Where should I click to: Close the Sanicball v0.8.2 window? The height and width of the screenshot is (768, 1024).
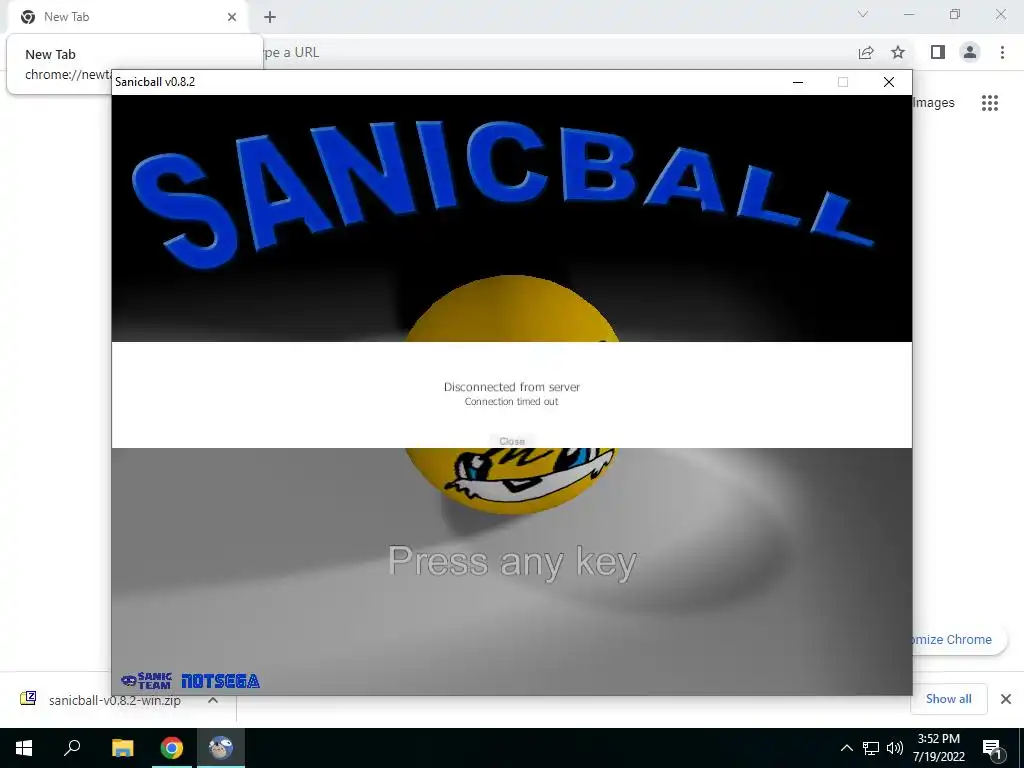(x=889, y=82)
